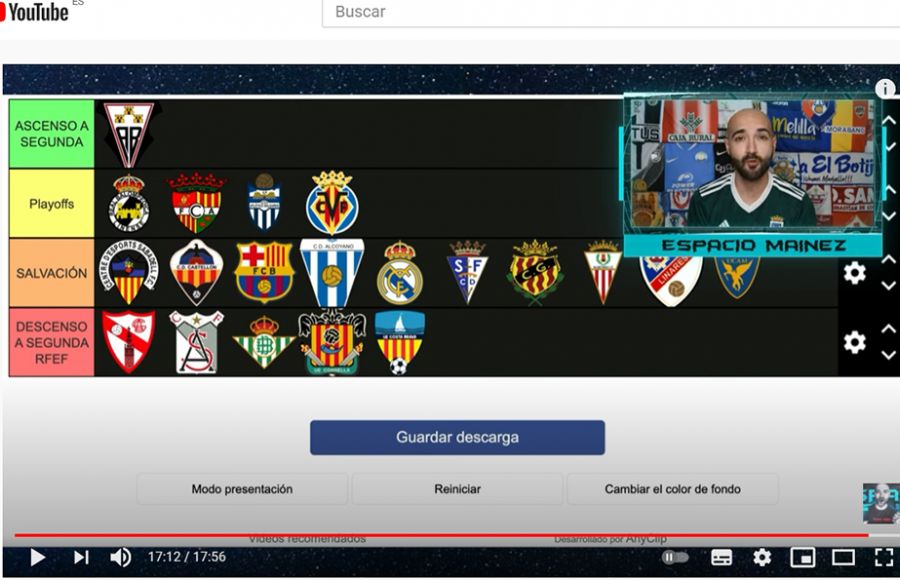This screenshot has width=900, height=580.
Task: Select the CD Castellón crest
Action: [196, 272]
